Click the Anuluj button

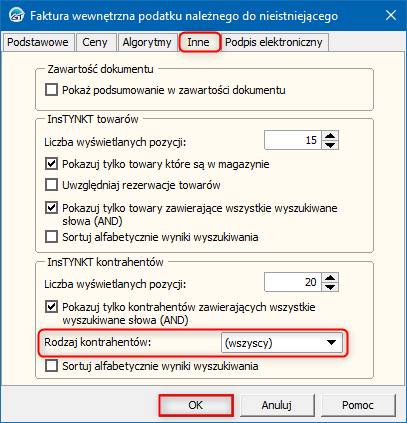tap(277, 405)
